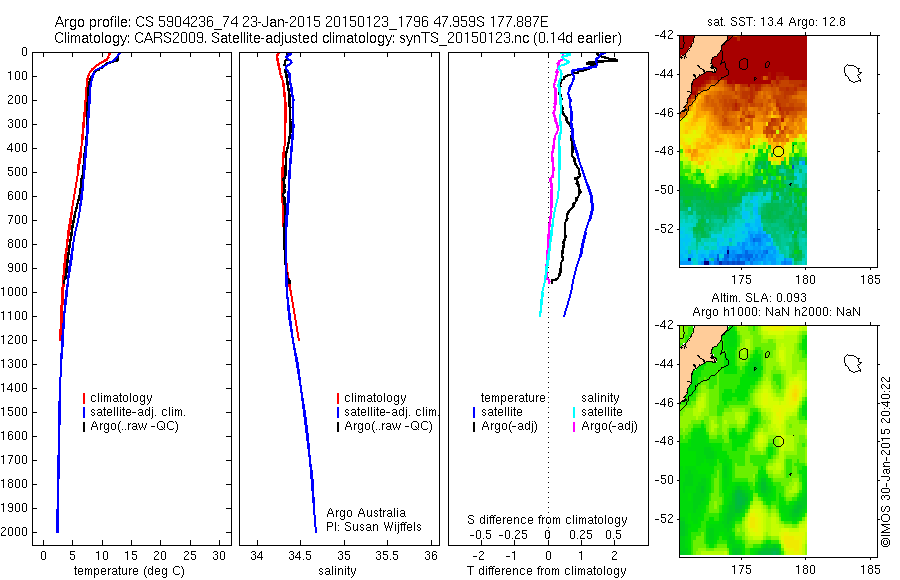Image resolution: width=900 pixels, height=580 pixels.
Task: Click the 'salinity' x-axis label under salinity plot
Action: coord(338,571)
